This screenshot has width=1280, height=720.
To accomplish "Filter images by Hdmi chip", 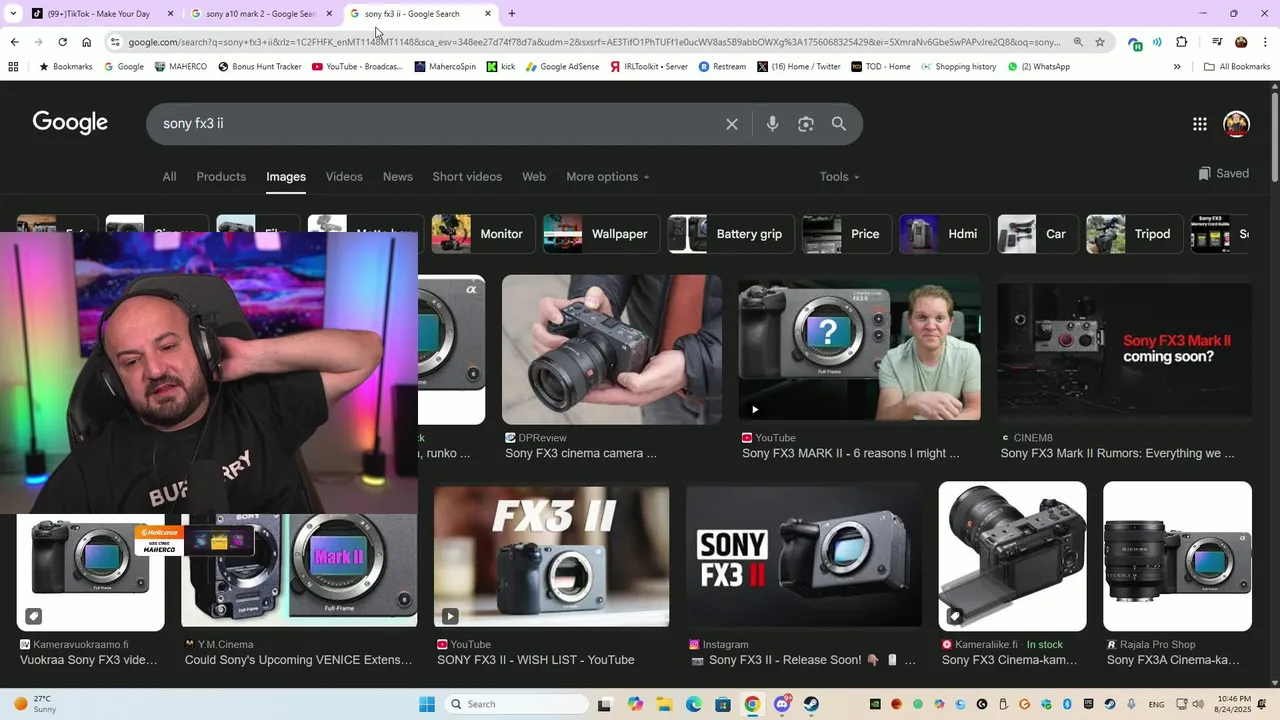I will pyautogui.click(x=943, y=234).
